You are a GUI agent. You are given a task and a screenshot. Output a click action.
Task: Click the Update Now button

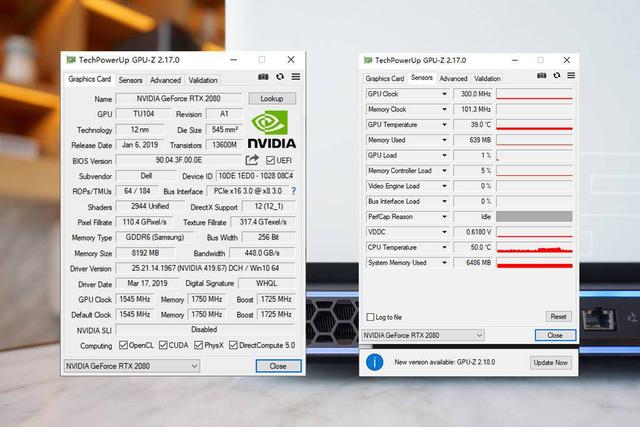pyautogui.click(x=550, y=362)
